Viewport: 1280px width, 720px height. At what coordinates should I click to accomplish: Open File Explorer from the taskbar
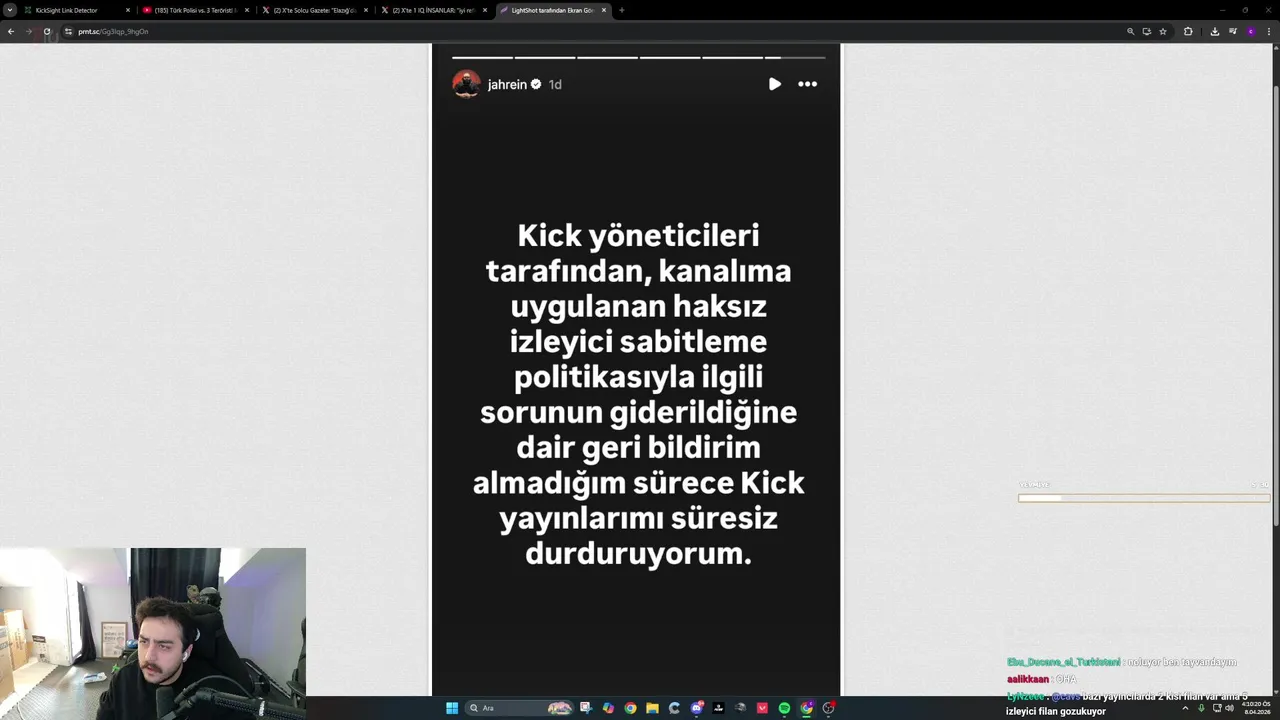pos(652,708)
